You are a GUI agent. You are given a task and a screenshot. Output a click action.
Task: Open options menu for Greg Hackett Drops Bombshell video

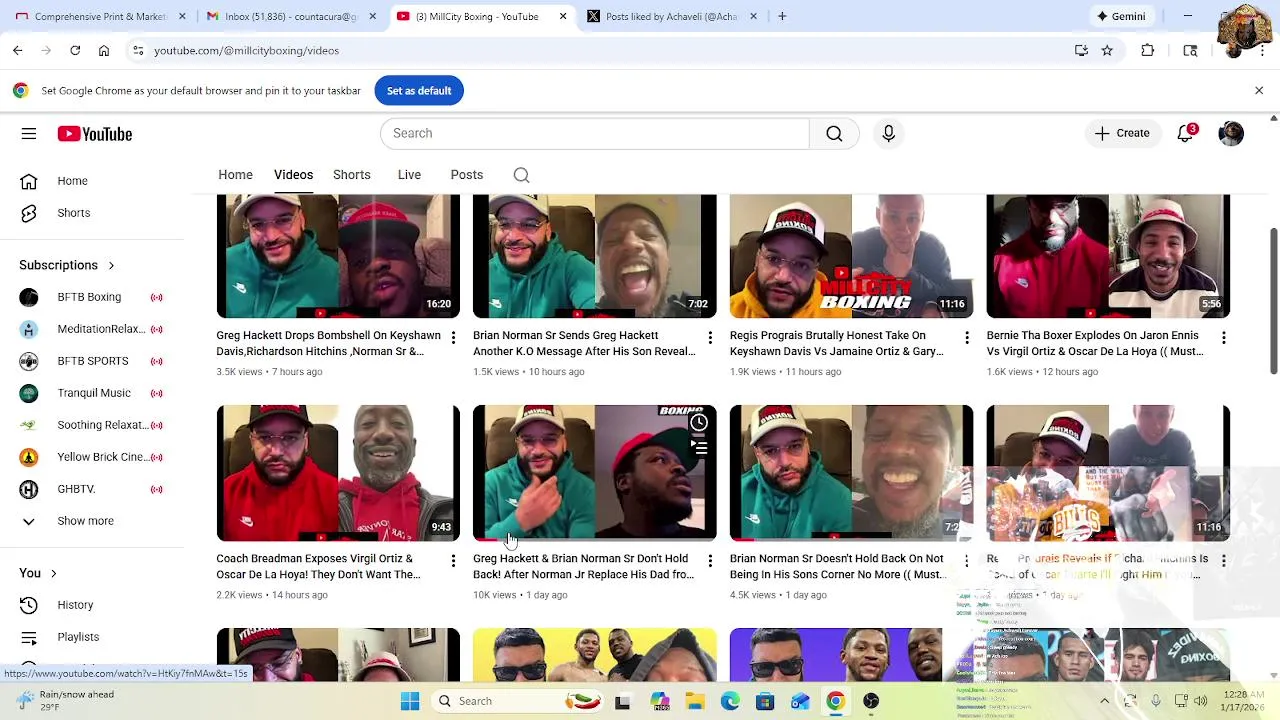click(x=453, y=338)
